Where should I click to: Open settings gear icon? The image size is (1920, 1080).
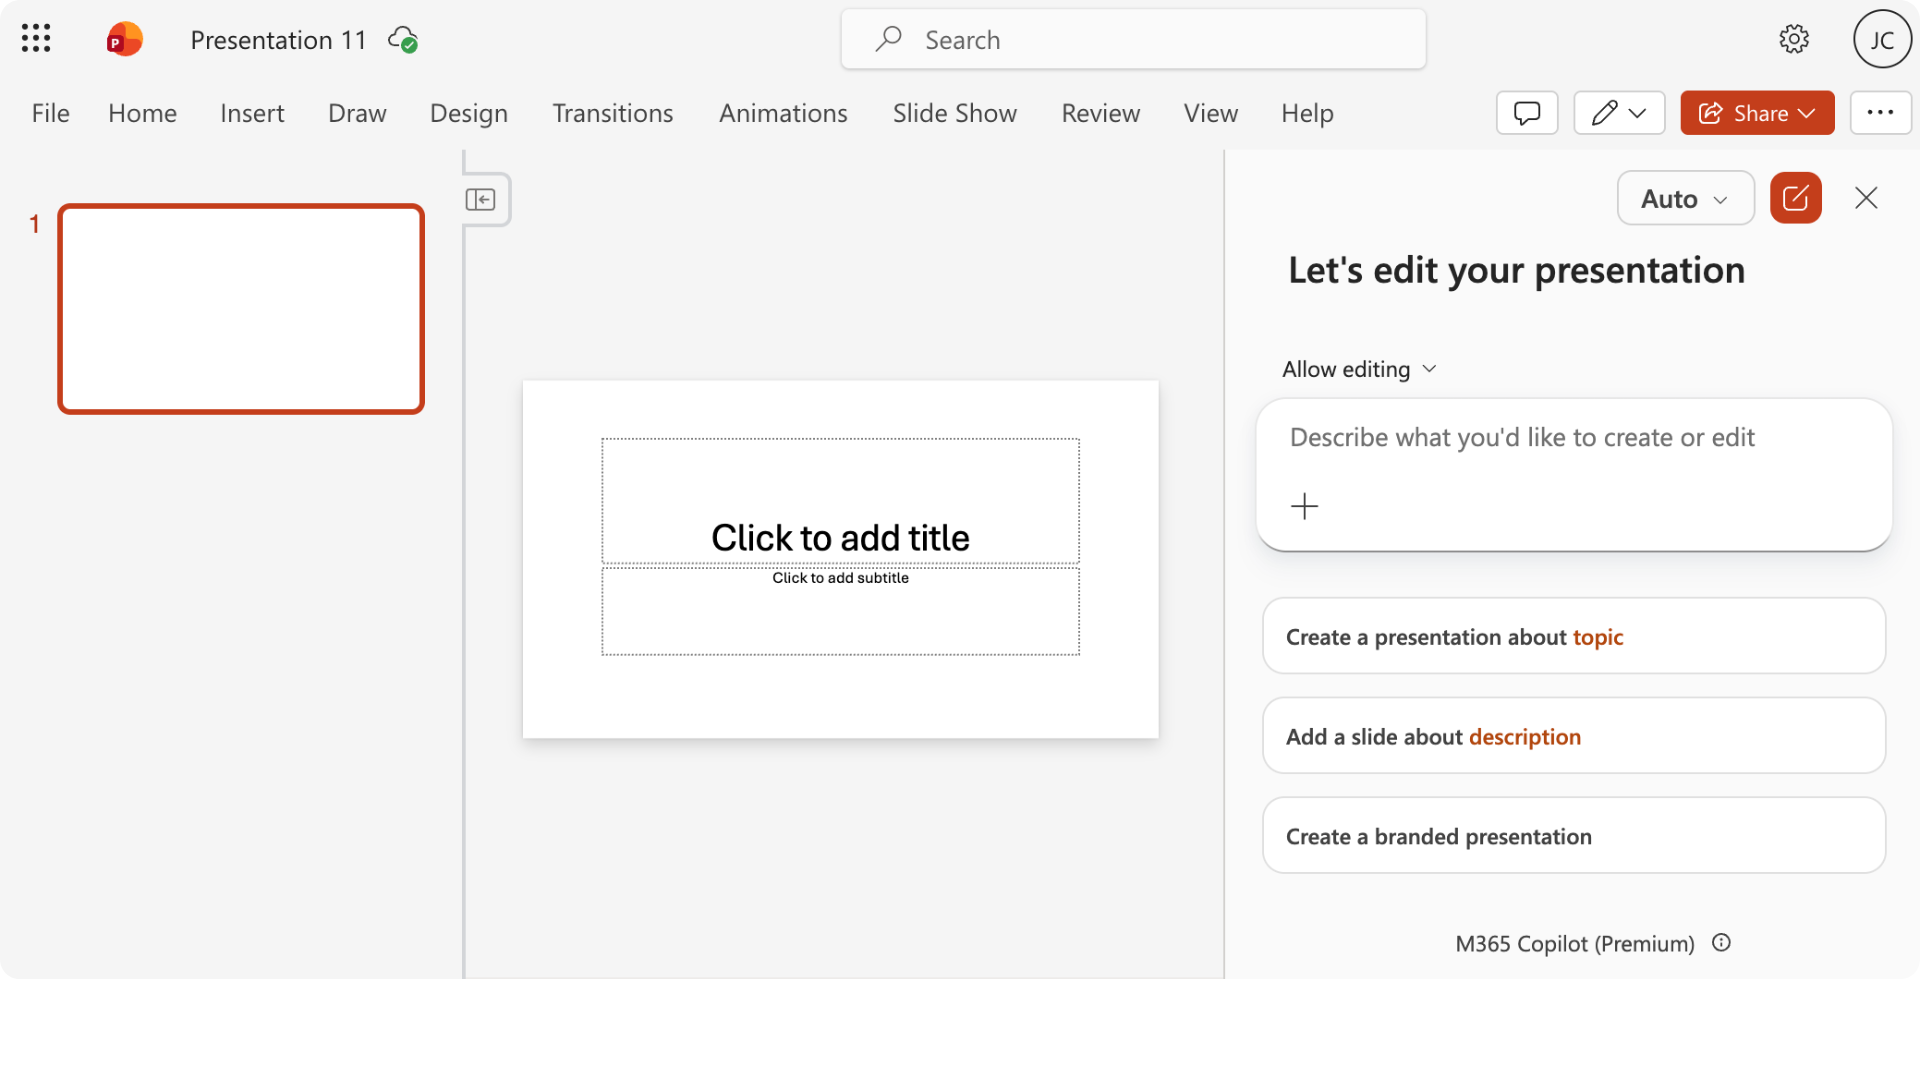pos(1794,39)
